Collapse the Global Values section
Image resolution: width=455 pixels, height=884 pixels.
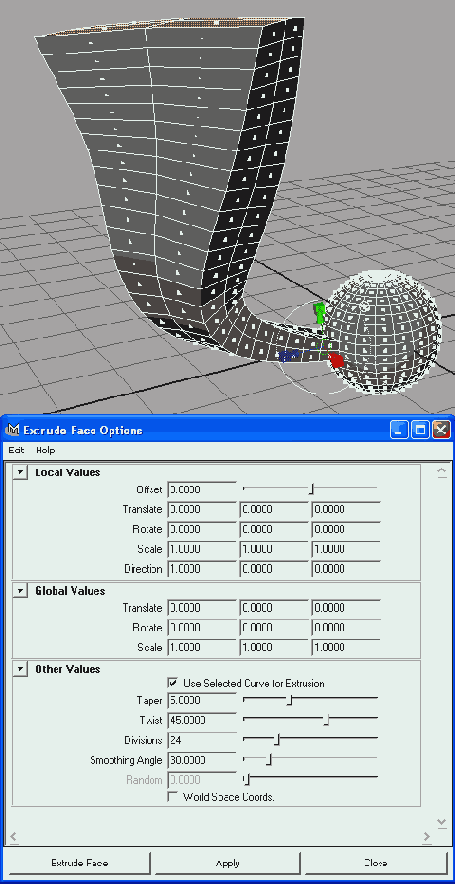(x=20, y=591)
